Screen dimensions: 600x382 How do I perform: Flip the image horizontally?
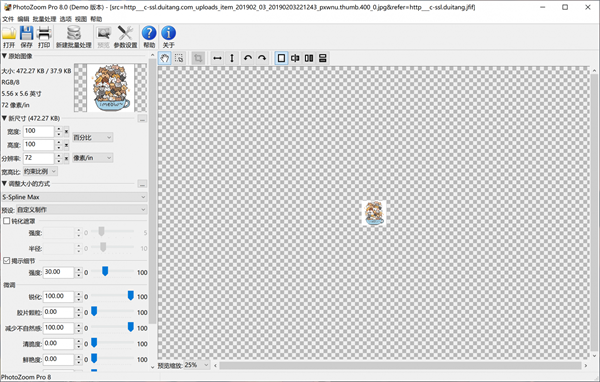[217, 58]
